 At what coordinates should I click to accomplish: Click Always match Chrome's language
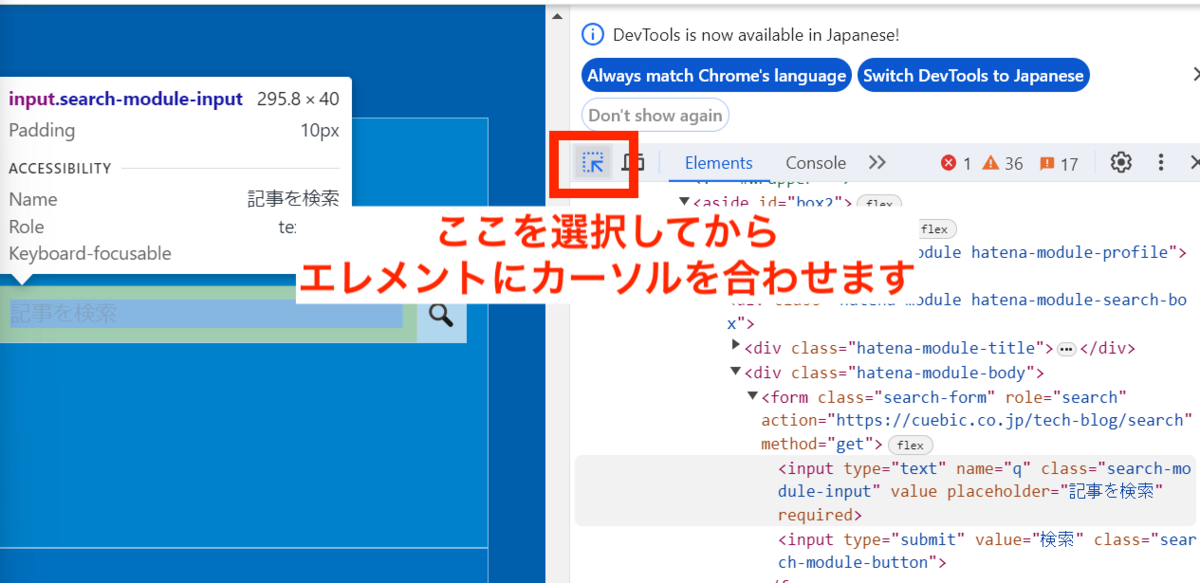tap(716, 76)
